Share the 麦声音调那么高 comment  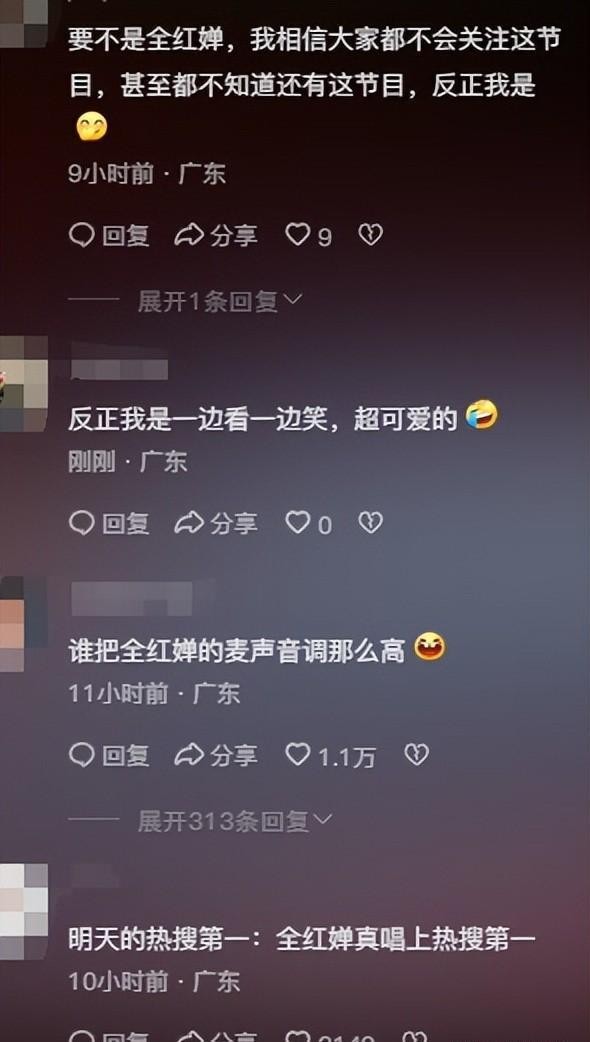[216, 755]
